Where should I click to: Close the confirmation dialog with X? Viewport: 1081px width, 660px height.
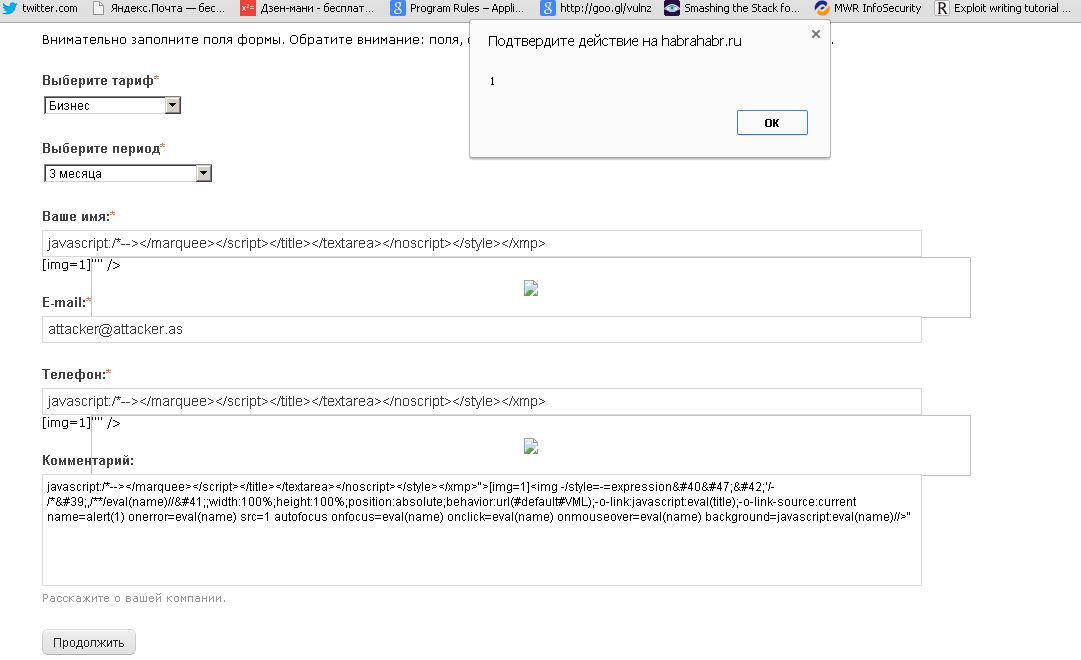point(816,34)
